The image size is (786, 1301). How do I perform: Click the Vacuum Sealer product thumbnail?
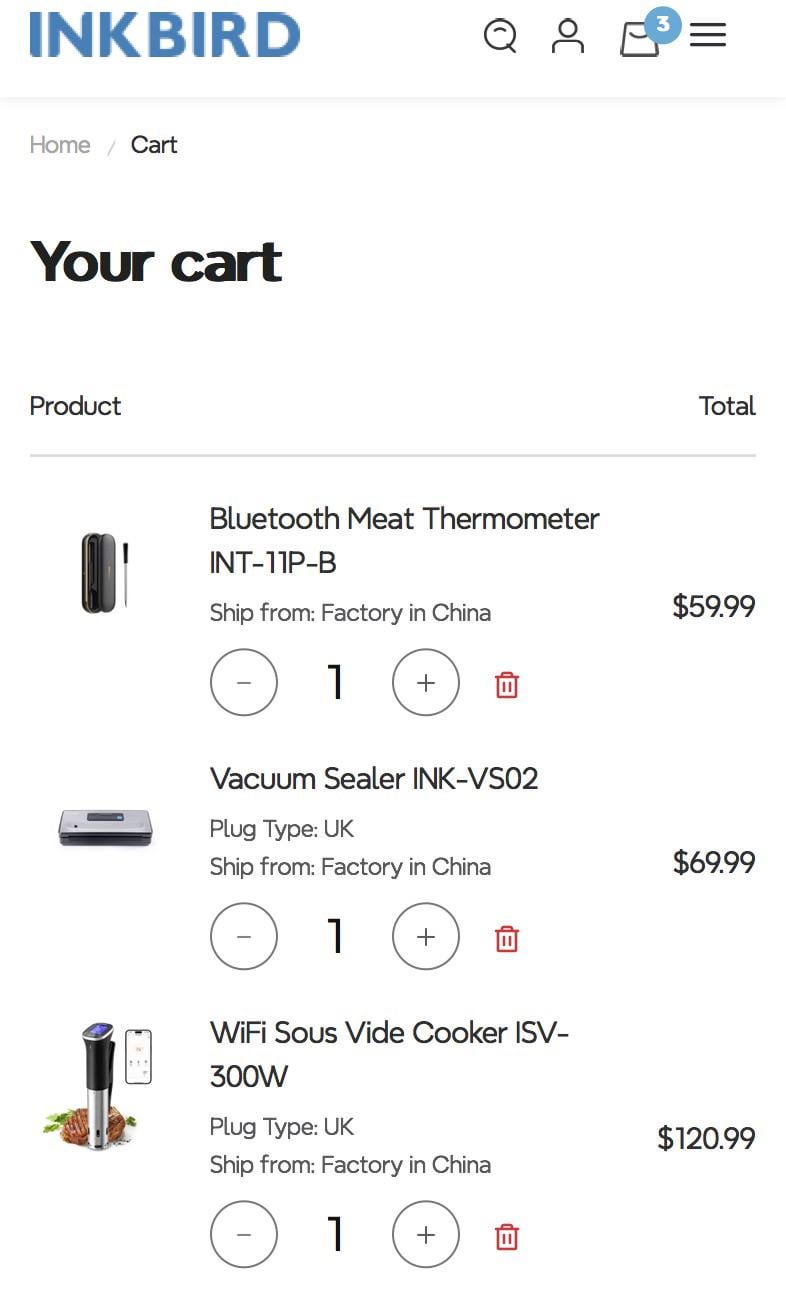pos(105,828)
